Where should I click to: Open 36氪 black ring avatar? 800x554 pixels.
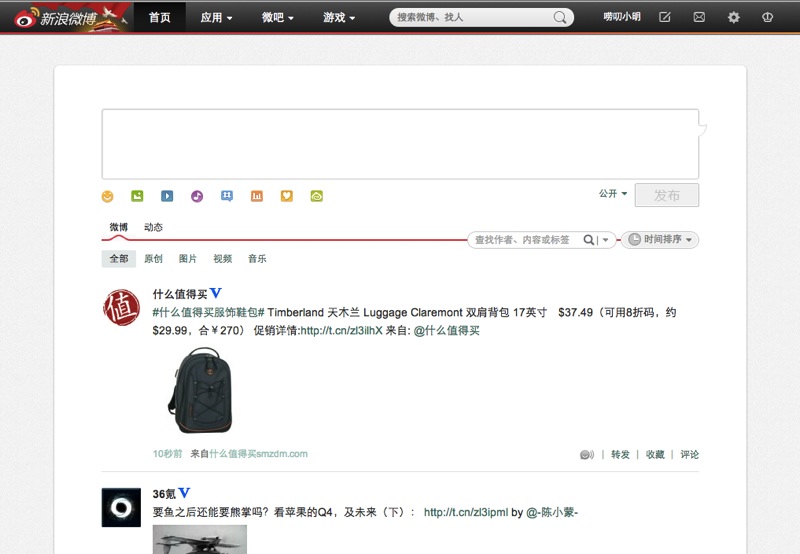click(x=121, y=508)
